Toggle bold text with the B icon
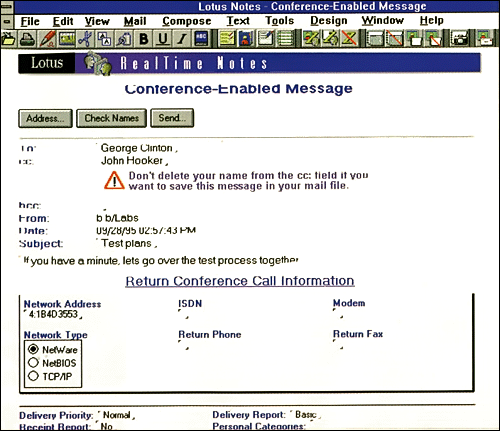Image resolution: width=500 pixels, height=431 pixels. [144, 39]
